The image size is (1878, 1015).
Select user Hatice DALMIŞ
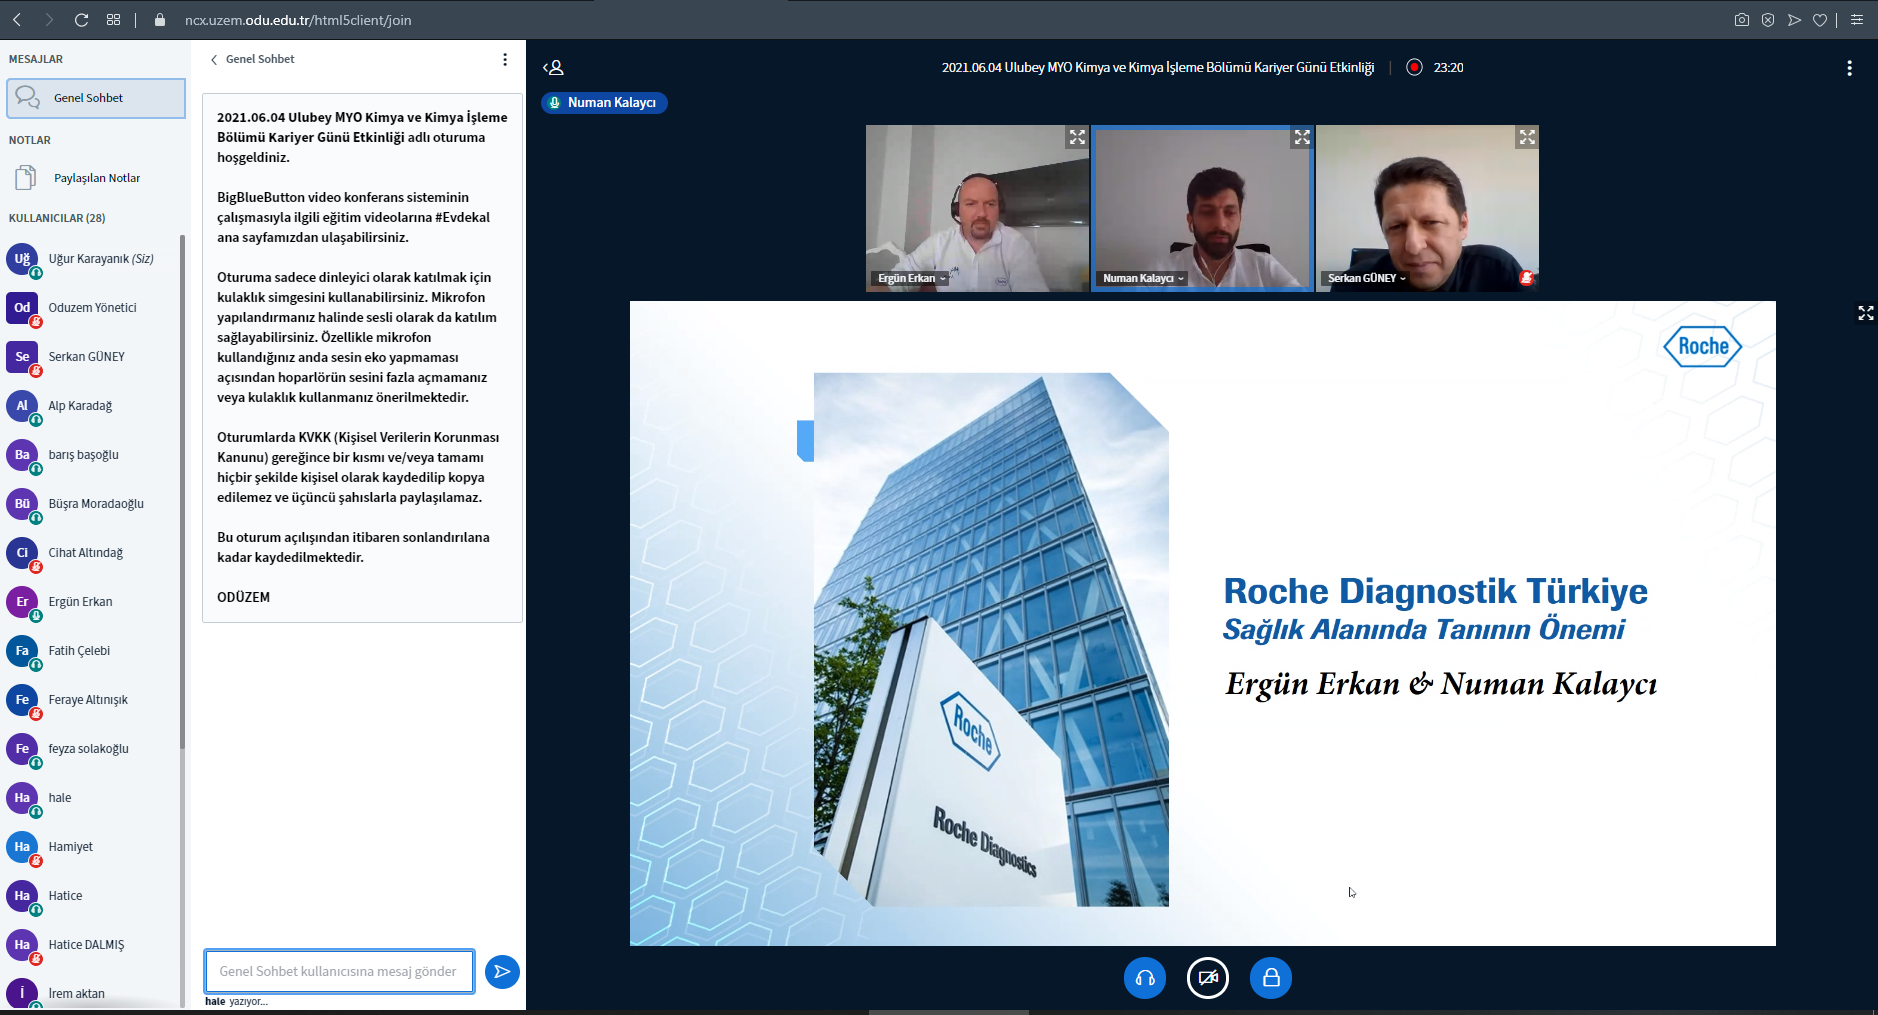point(92,945)
